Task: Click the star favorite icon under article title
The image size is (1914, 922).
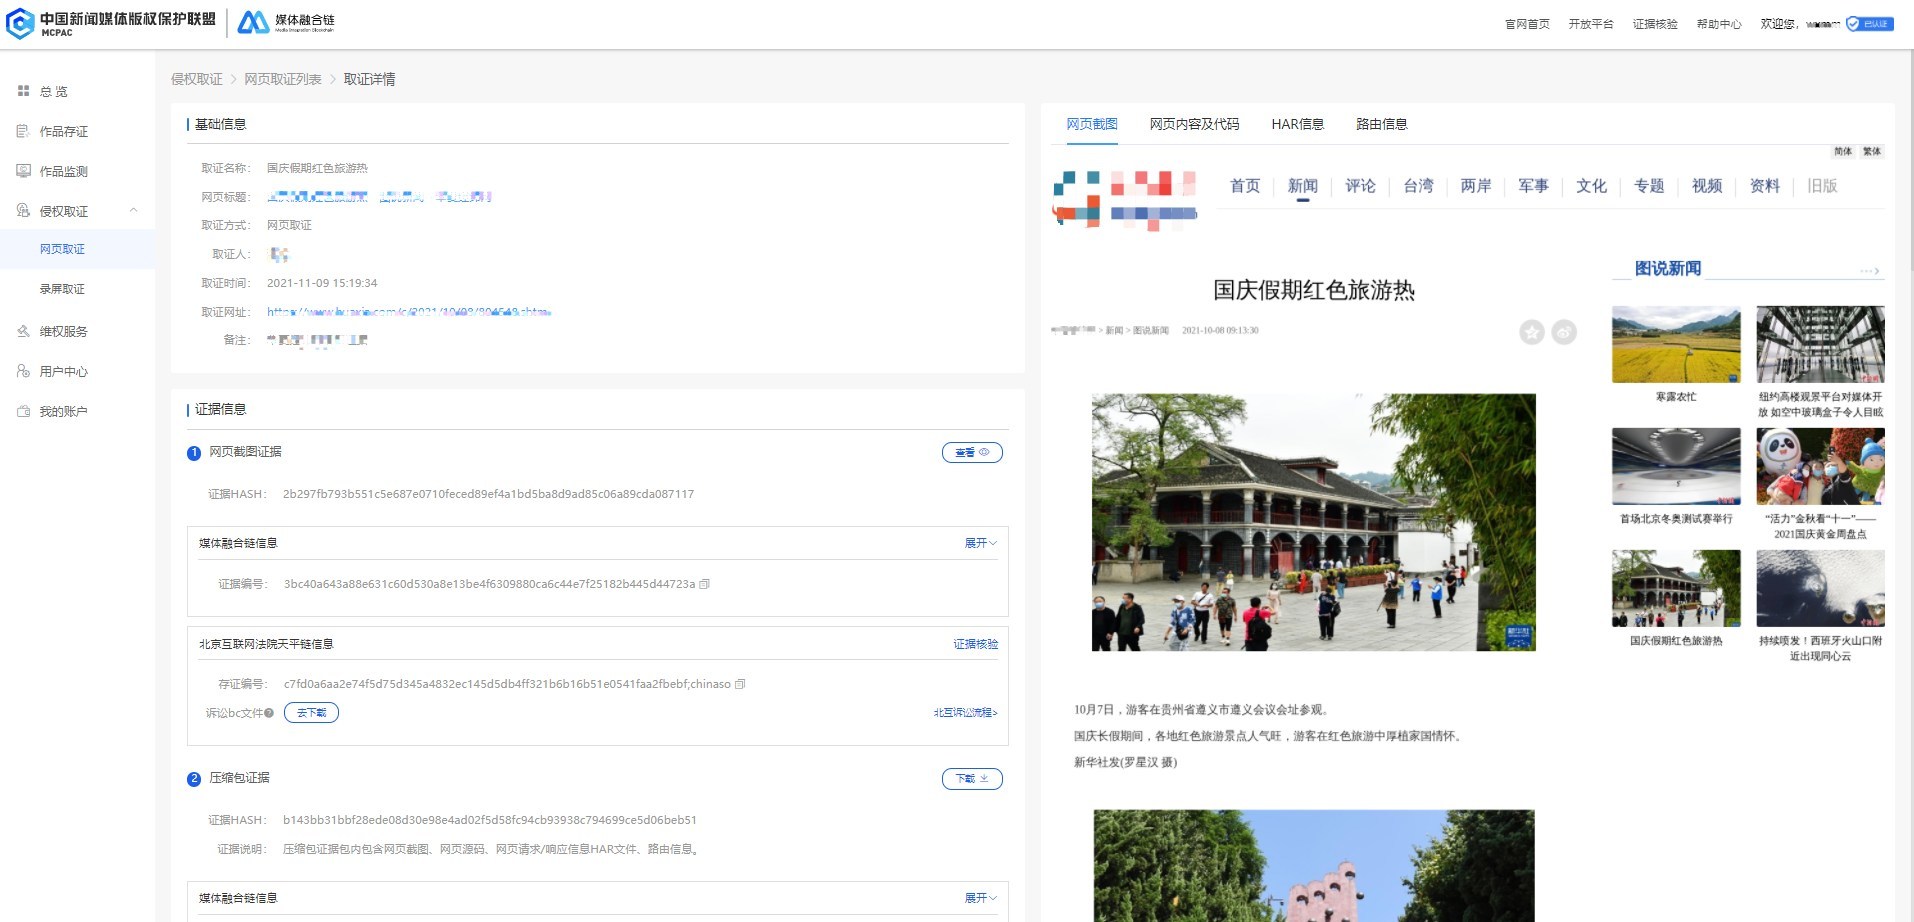Action: pyautogui.click(x=1531, y=332)
